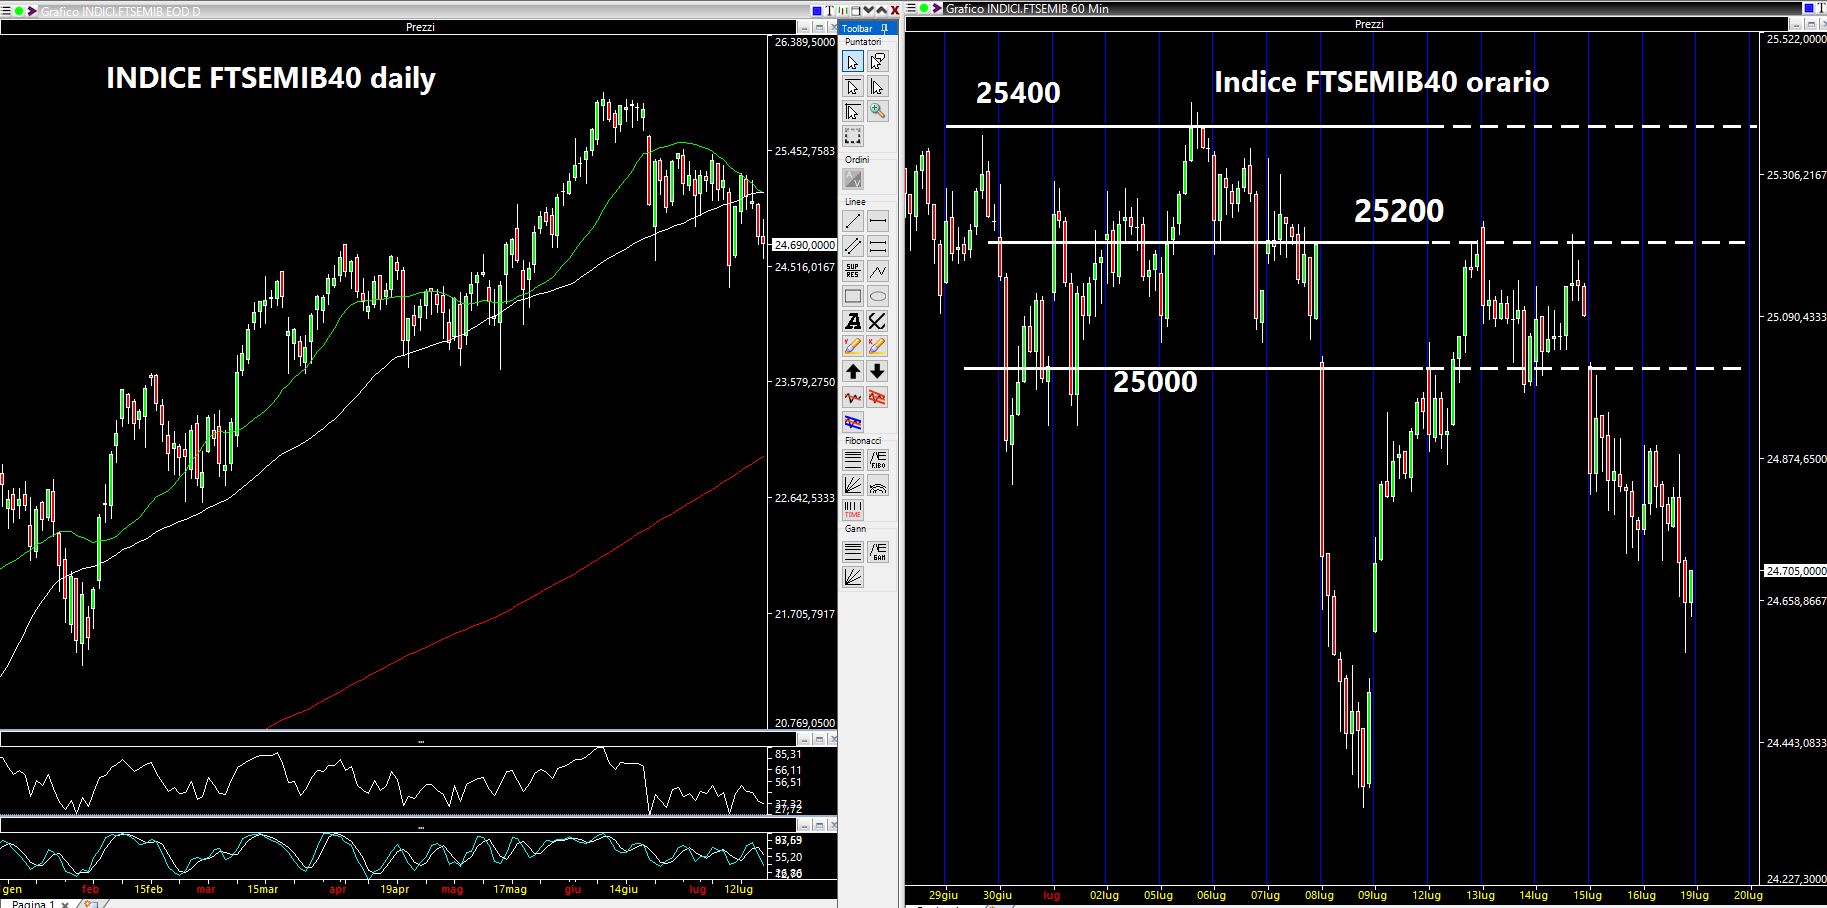This screenshot has width=1827, height=908.
Task: Select the red regression channel tool
Action: [878, 397]
